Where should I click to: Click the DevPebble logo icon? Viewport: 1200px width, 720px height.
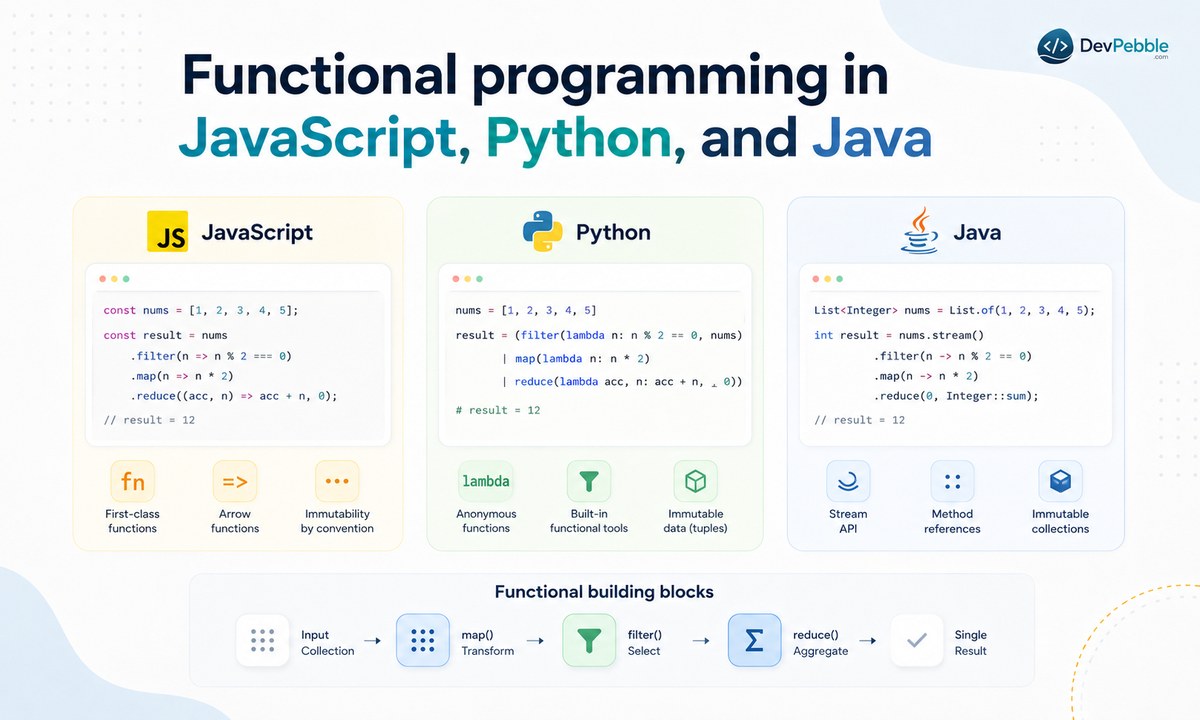pos(1056,46)
